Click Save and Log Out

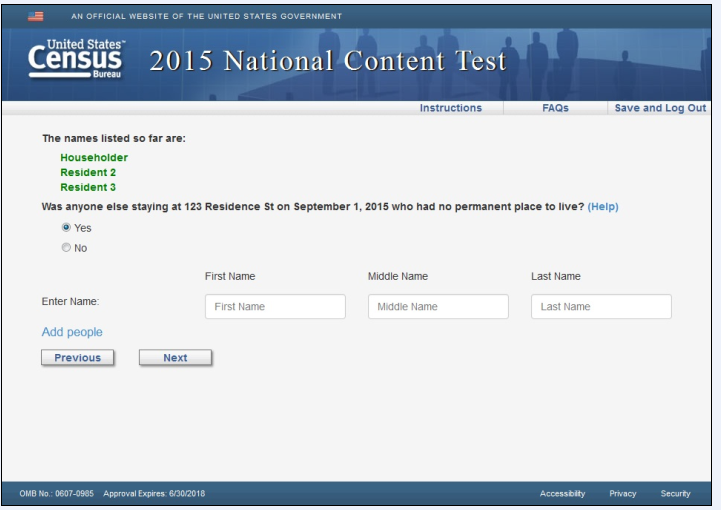click(x=660, y=108)
